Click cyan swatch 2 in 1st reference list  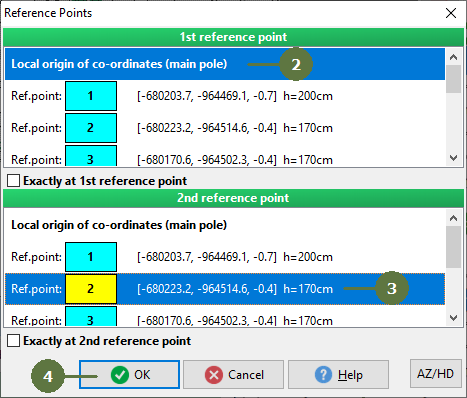coord(91,128)
